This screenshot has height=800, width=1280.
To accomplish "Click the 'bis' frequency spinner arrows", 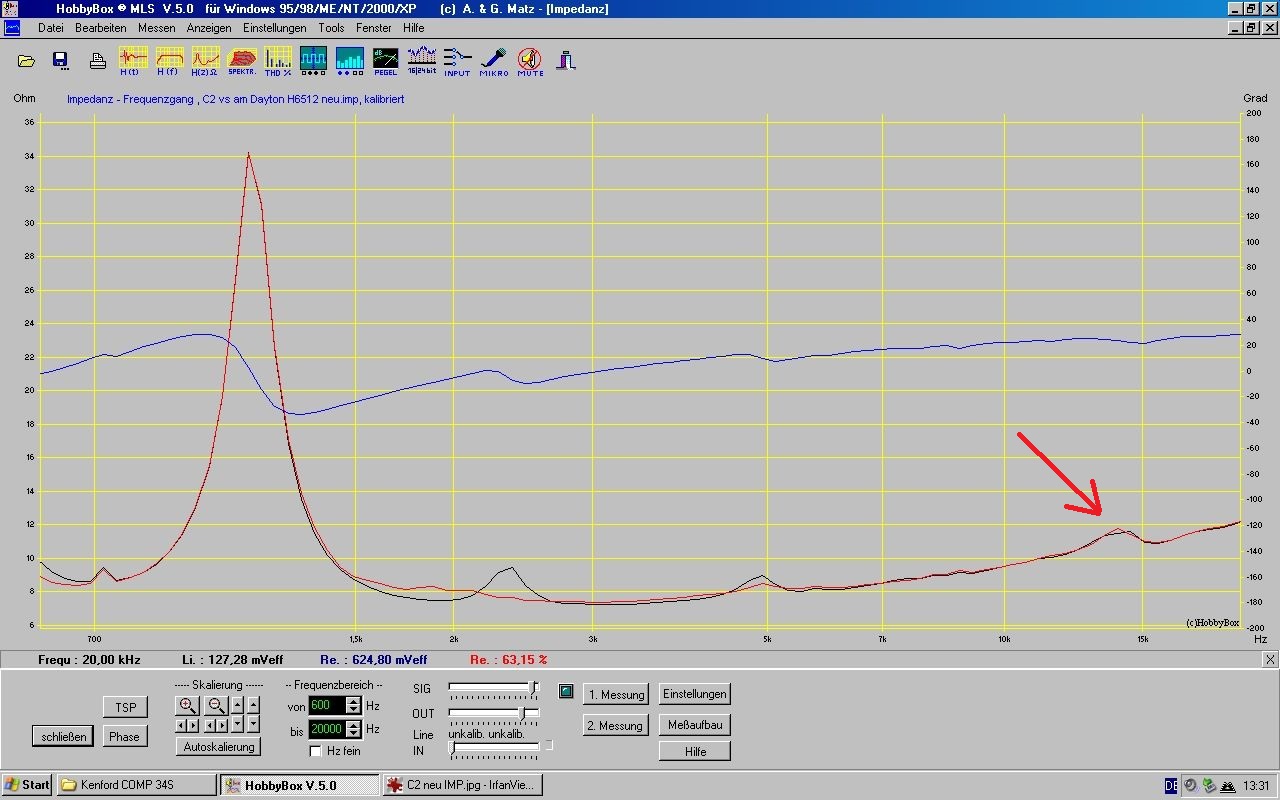I will 353,729.
